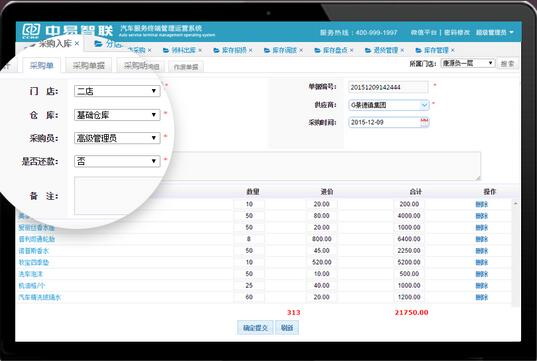Screen dimensions: 537x361
Task: Click the 刷新 button
Action: click(x=287, y=328)
